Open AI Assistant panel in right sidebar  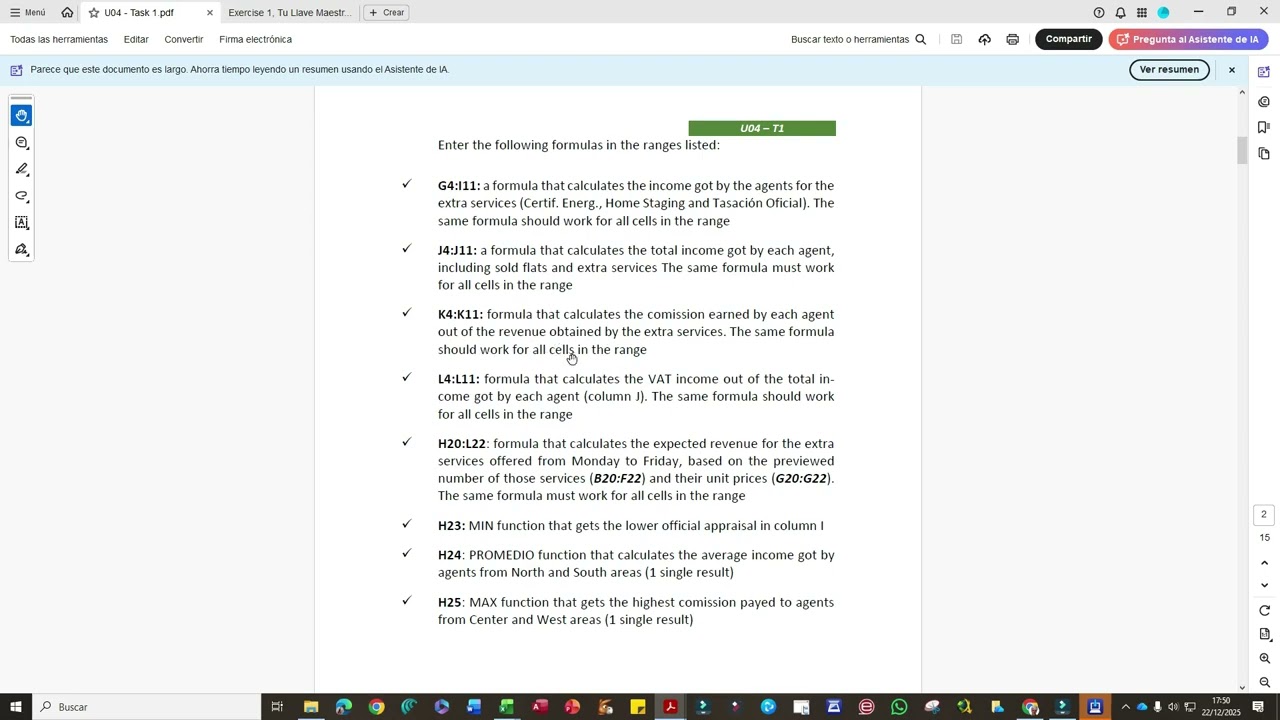click(x=1264, y=72)
